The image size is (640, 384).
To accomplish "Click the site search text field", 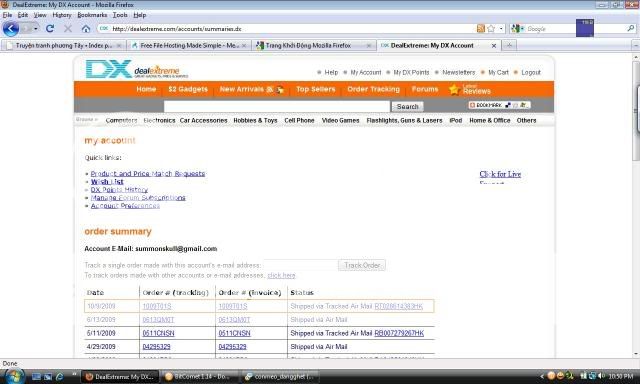I will pos(277,107).
